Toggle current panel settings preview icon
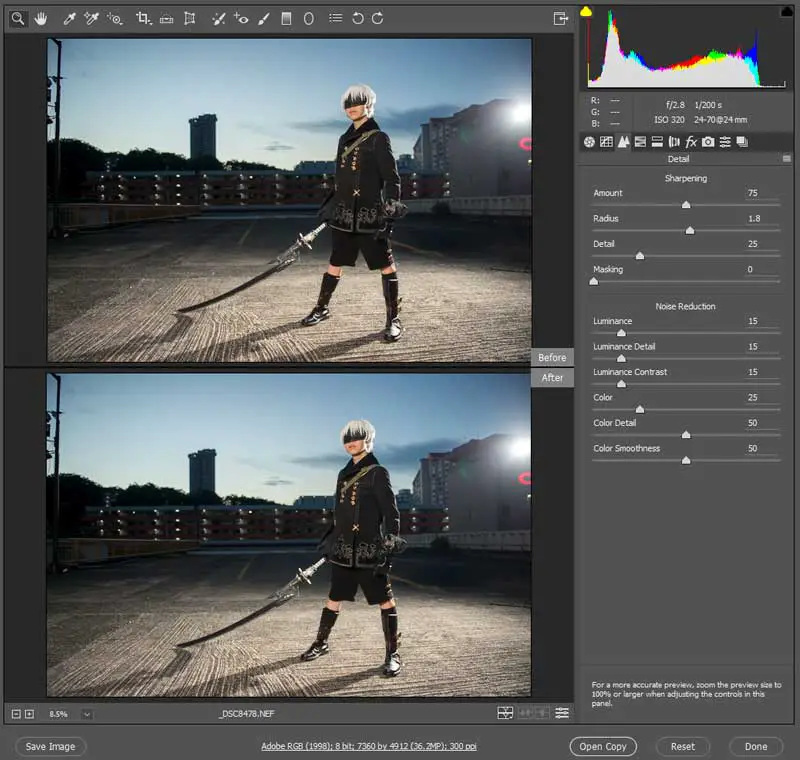This screenshot has width=800, height=760. (x=562, y=713)
